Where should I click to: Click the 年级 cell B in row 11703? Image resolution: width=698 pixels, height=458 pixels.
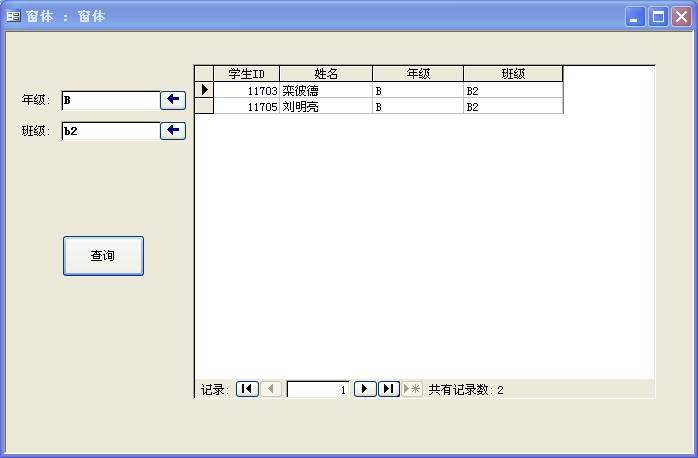click(x=418, y=90)
